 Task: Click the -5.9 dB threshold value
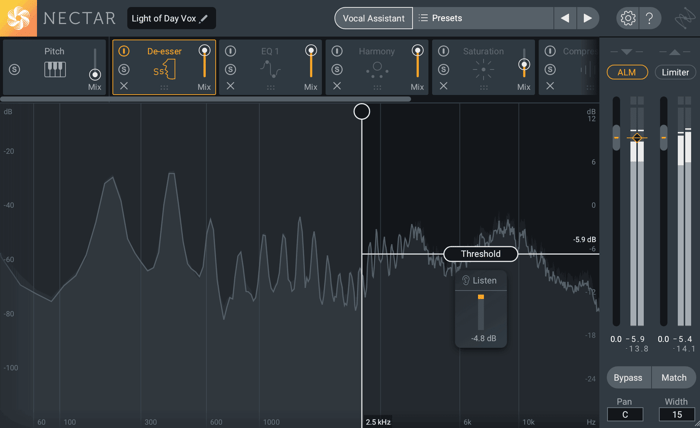(584, 240)
